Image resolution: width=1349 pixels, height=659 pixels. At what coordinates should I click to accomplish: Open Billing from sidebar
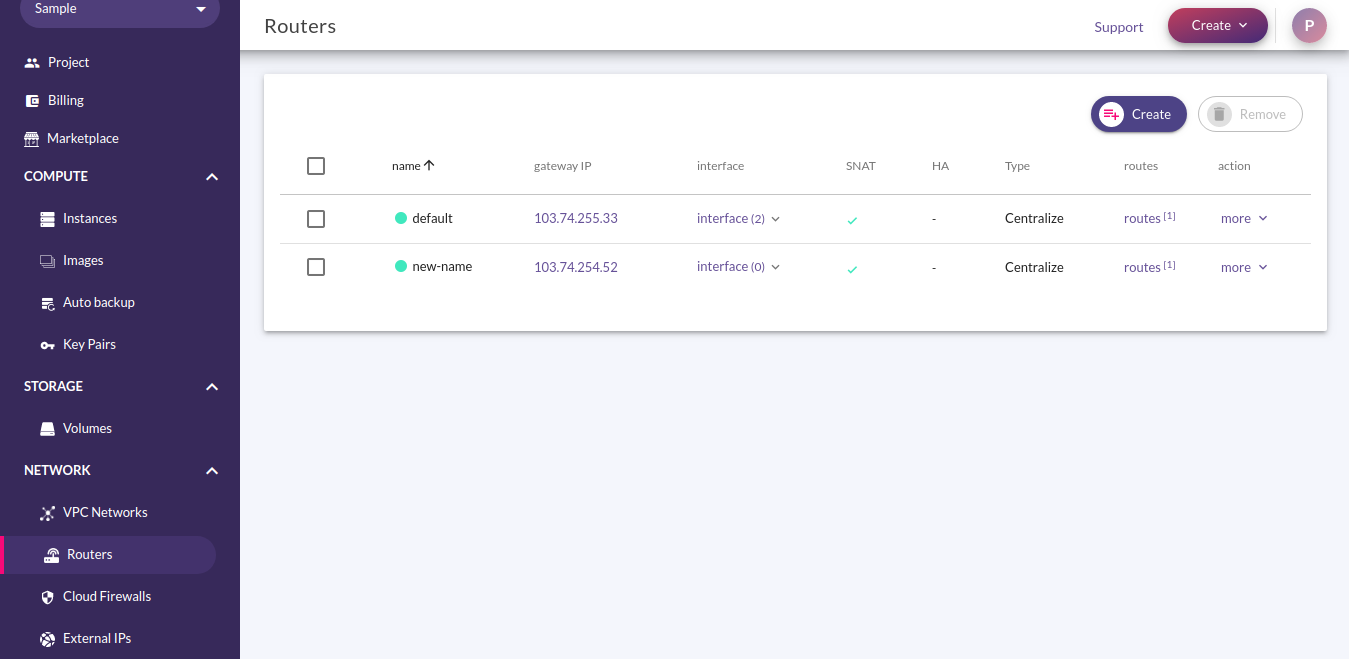coord(66,100)
